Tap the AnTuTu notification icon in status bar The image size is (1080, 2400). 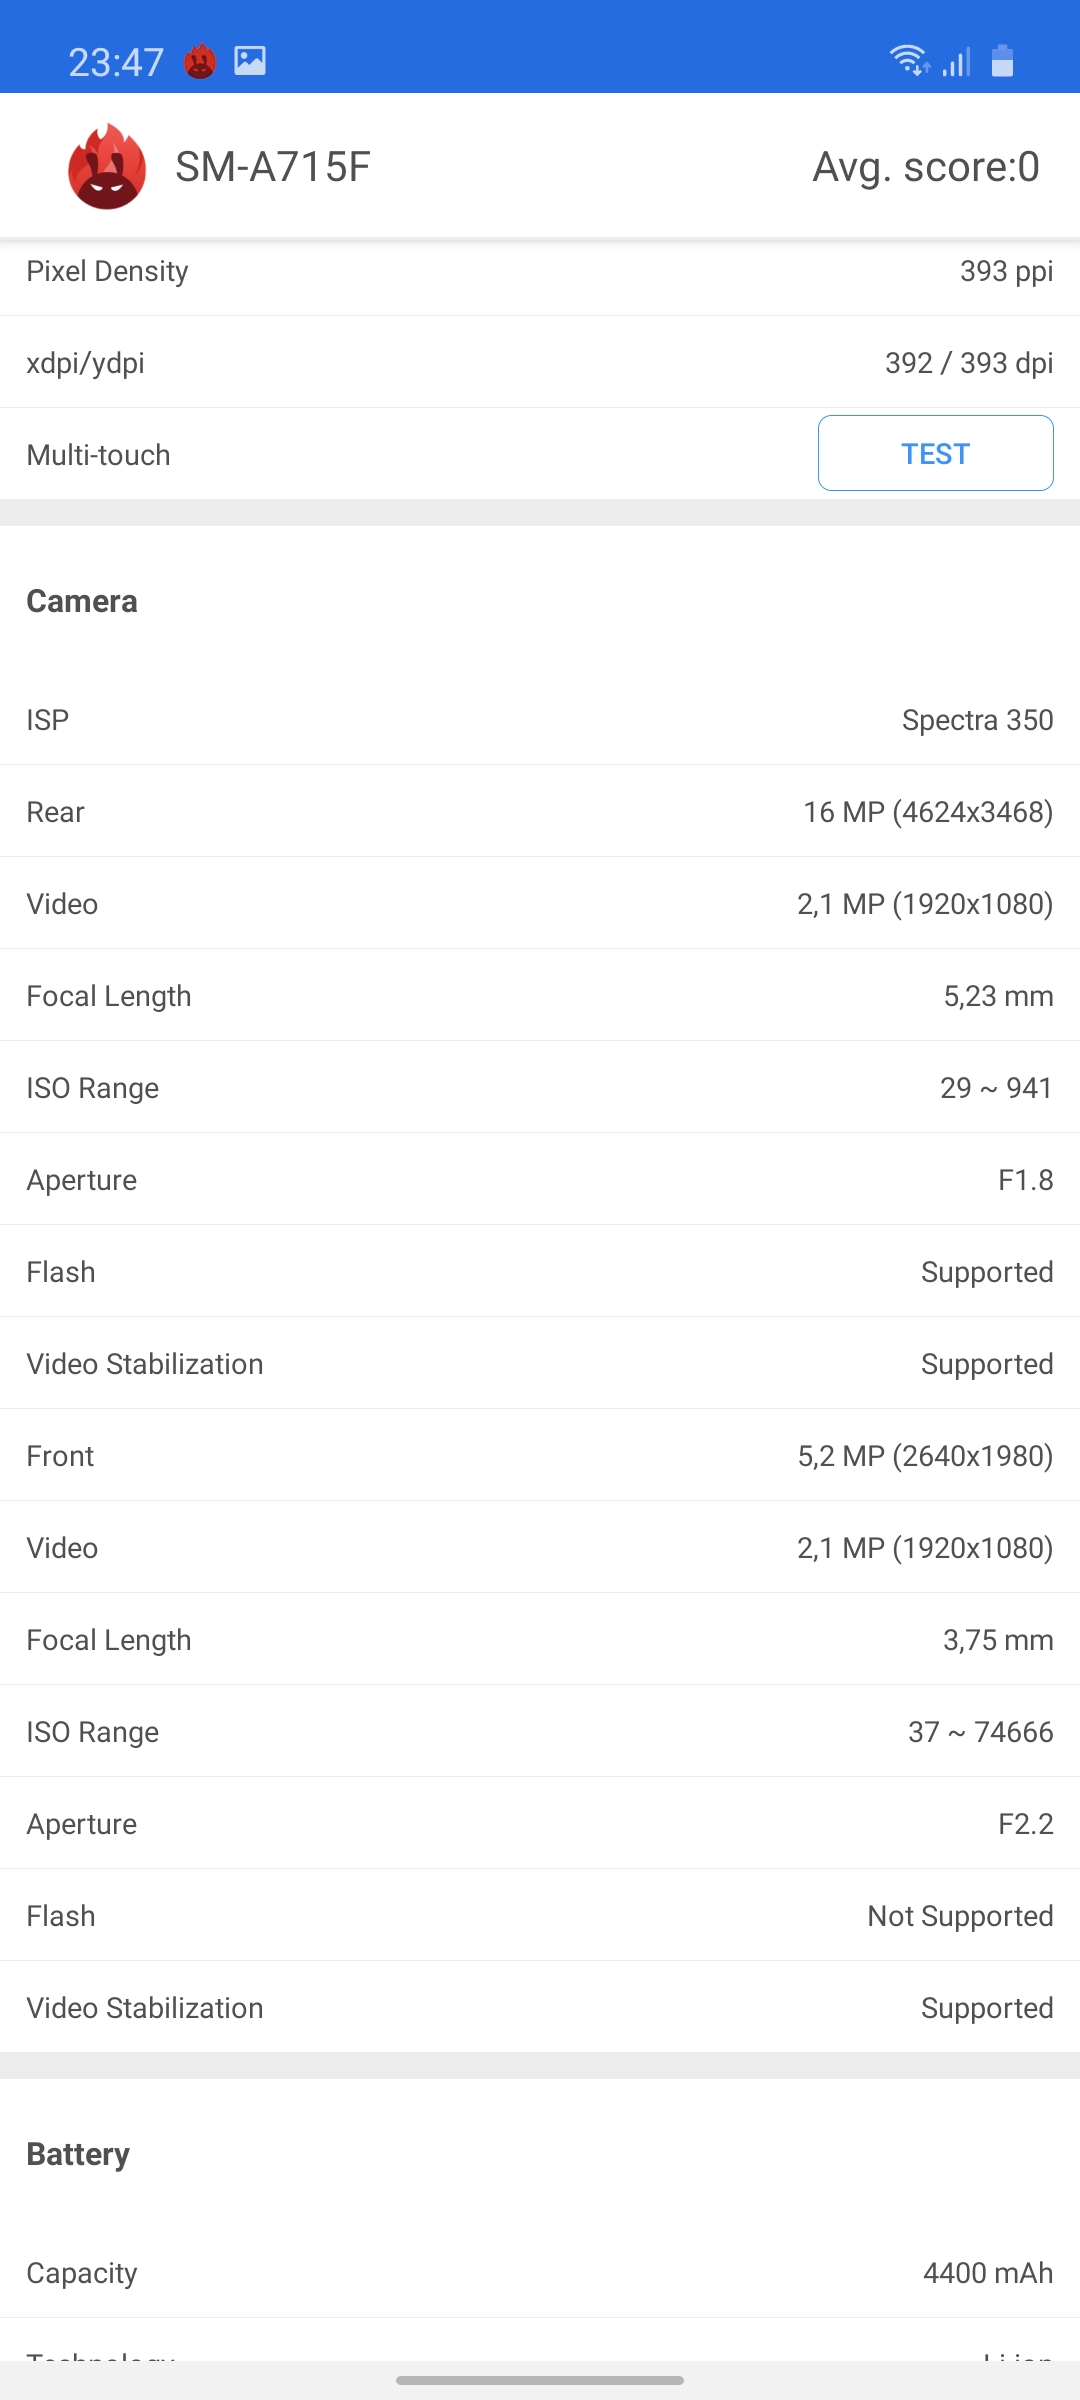point(200,62)
